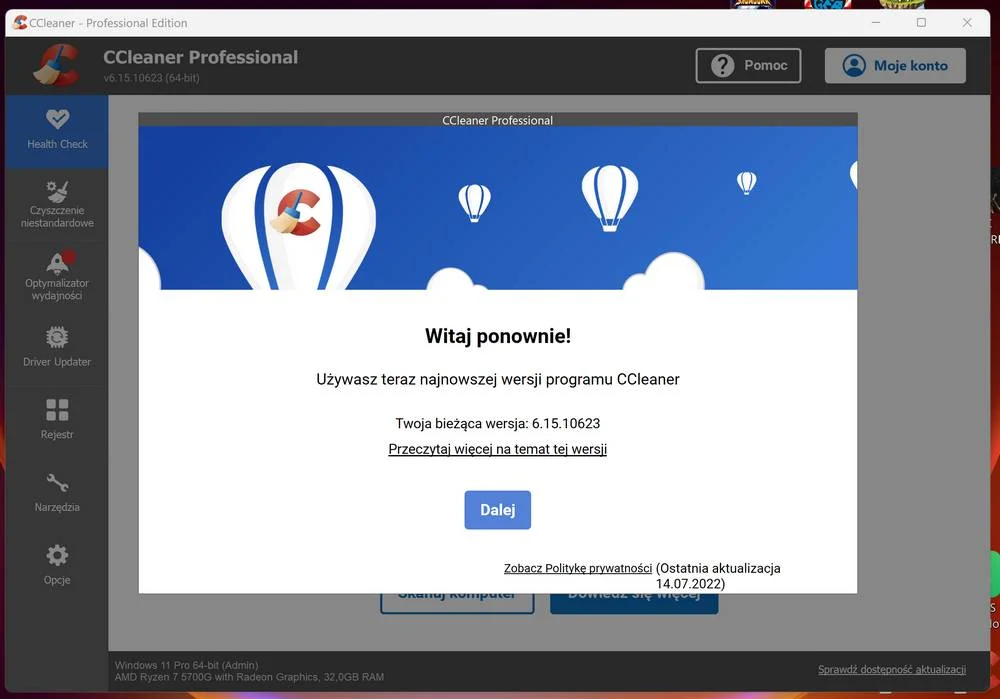Minimize the CCleaner window
The height and width of the screenshot is (699, 1000).
(x=876, y=22)
